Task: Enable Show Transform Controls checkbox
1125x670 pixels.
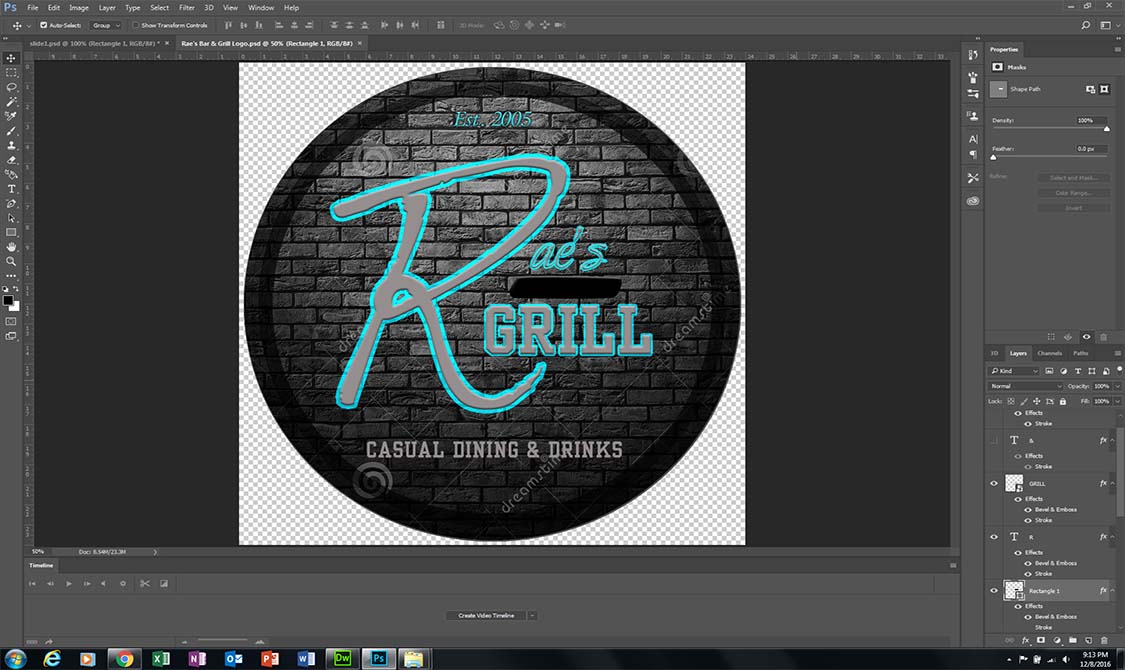Action: [x=136, y=25]
